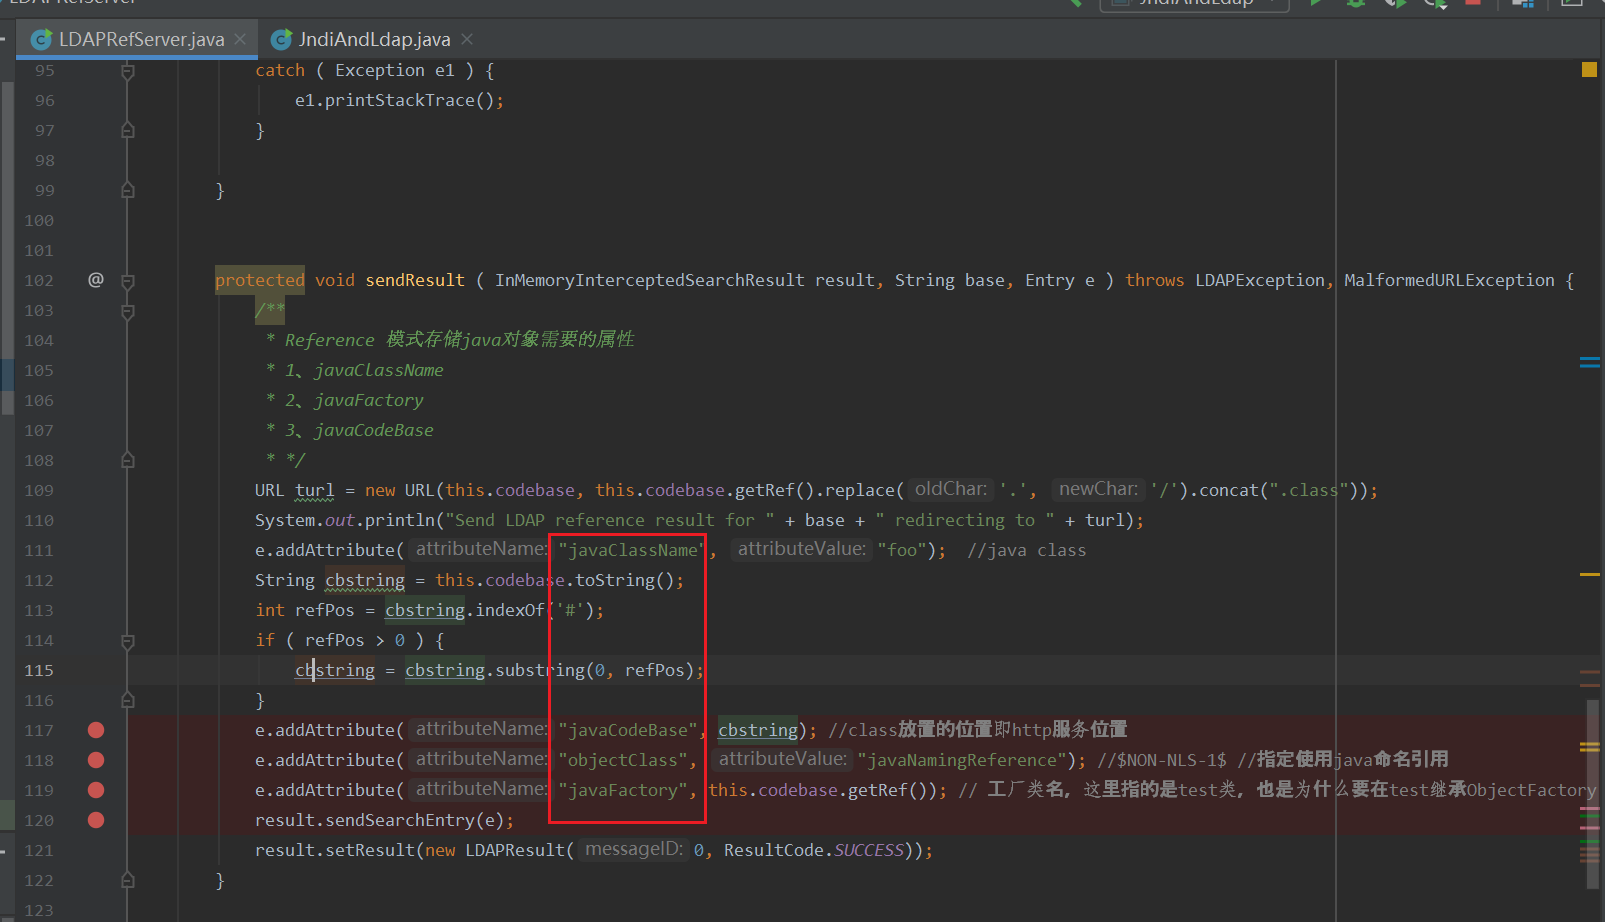Click the "javaCodeBase" string literal
The height and width of the screenshot is (922, 1605).
click(628, 730)
